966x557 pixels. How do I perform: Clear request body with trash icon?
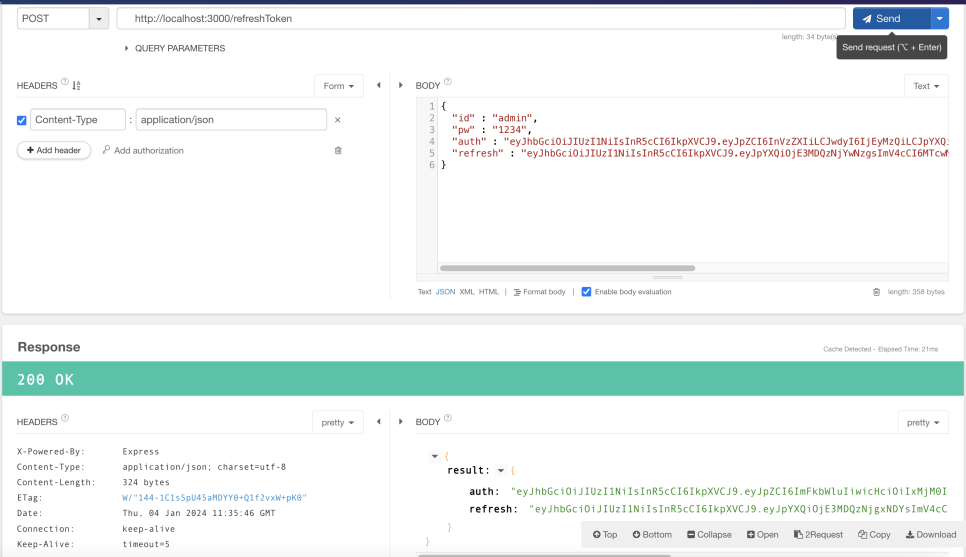pyautogui.click(x=877, y=292)
